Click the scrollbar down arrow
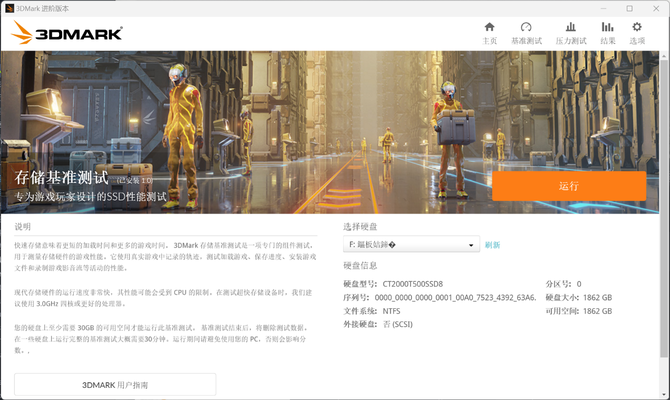The width and height of the screenshot is (670, 400). [x=664, y=395]
